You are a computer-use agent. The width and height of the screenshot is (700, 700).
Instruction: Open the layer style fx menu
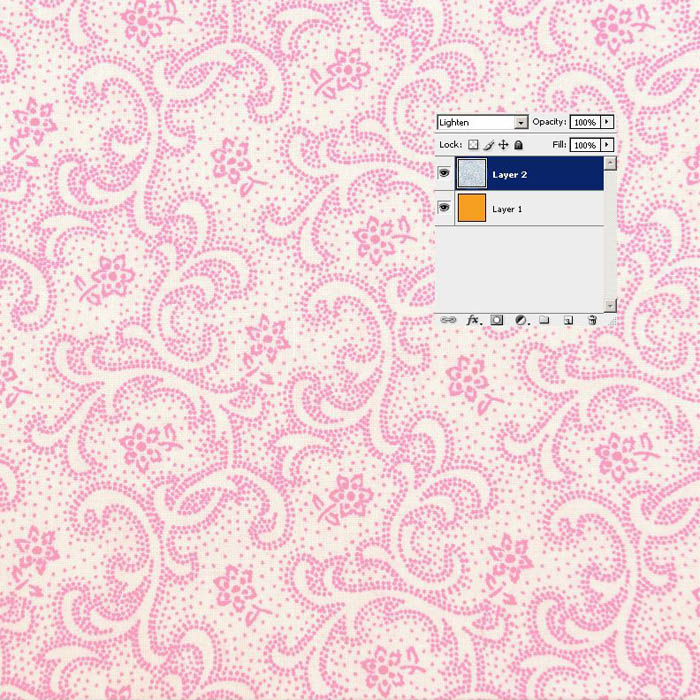(x=473, y=320)
